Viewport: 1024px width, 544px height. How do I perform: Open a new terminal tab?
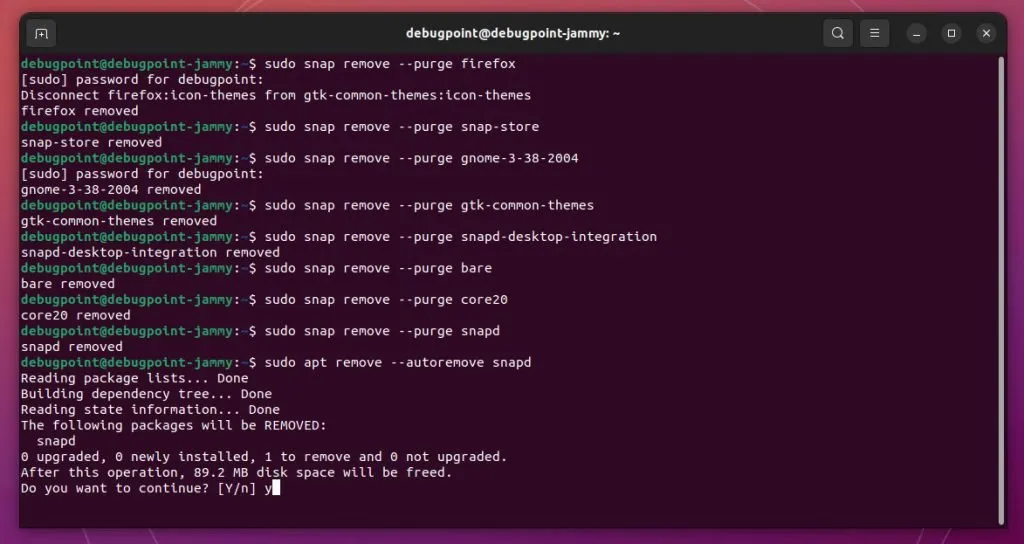point(41,33)
